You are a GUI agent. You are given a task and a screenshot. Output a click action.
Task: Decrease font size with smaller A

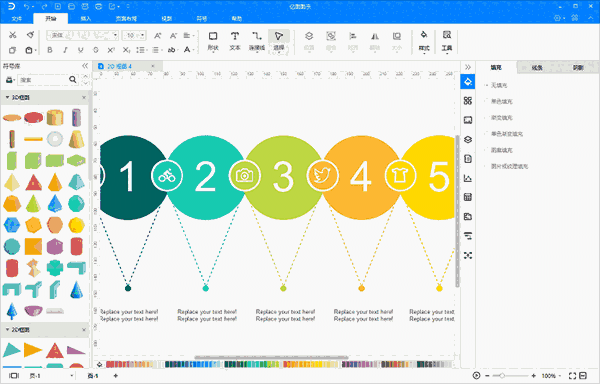click(173, 36)
